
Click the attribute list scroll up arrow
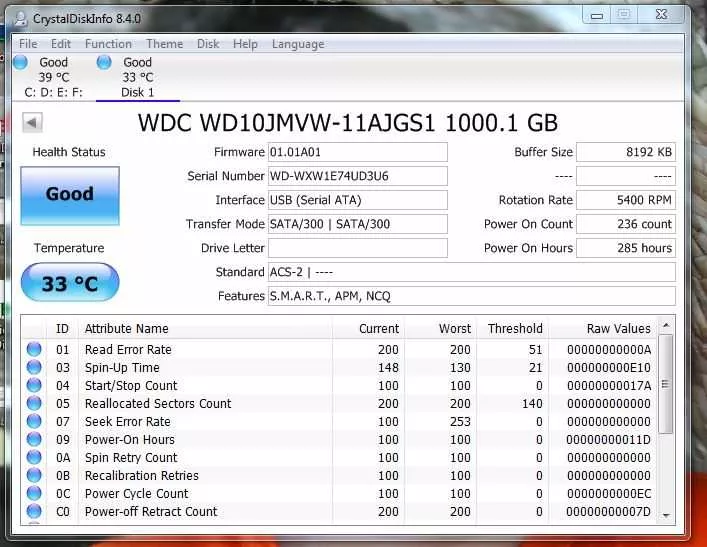666,325
